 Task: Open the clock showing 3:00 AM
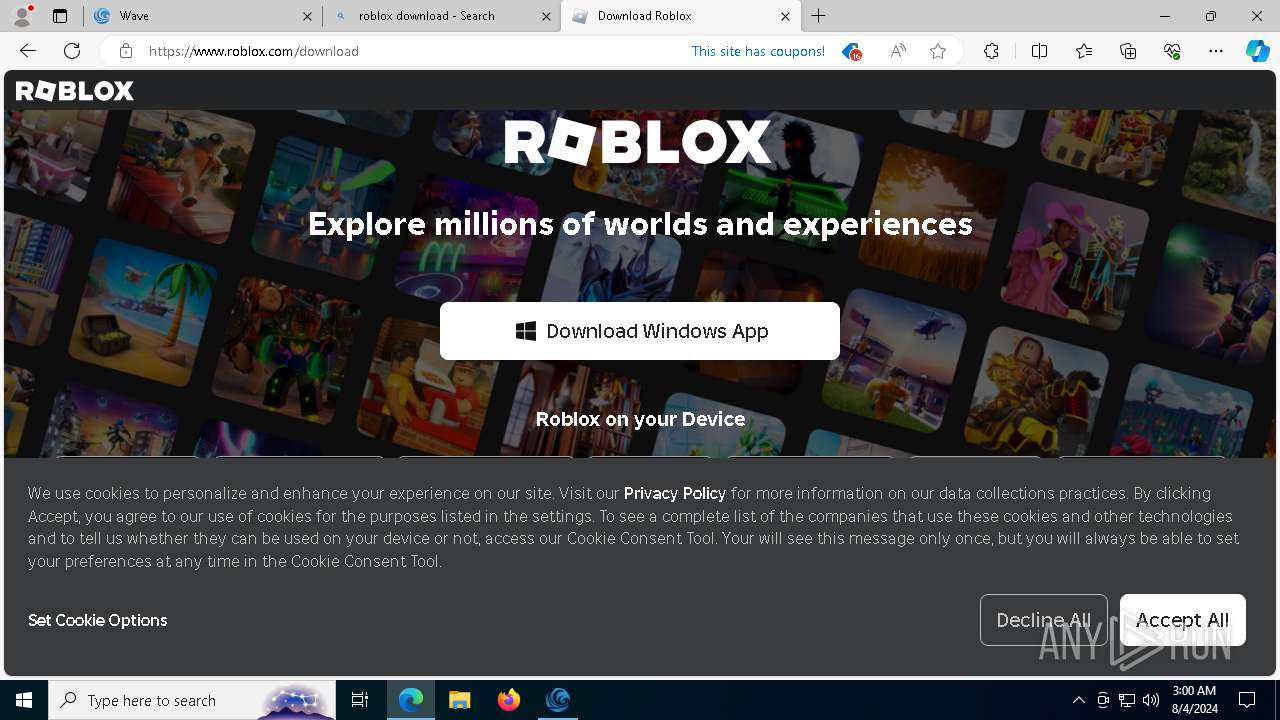pos(1194,700)
